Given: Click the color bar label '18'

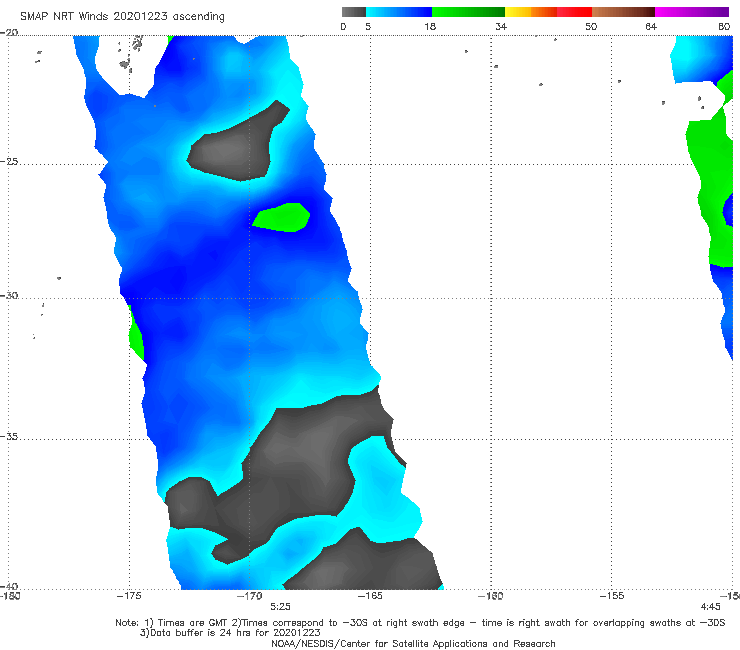Looking at the screenshot, I should coord(430,27).
